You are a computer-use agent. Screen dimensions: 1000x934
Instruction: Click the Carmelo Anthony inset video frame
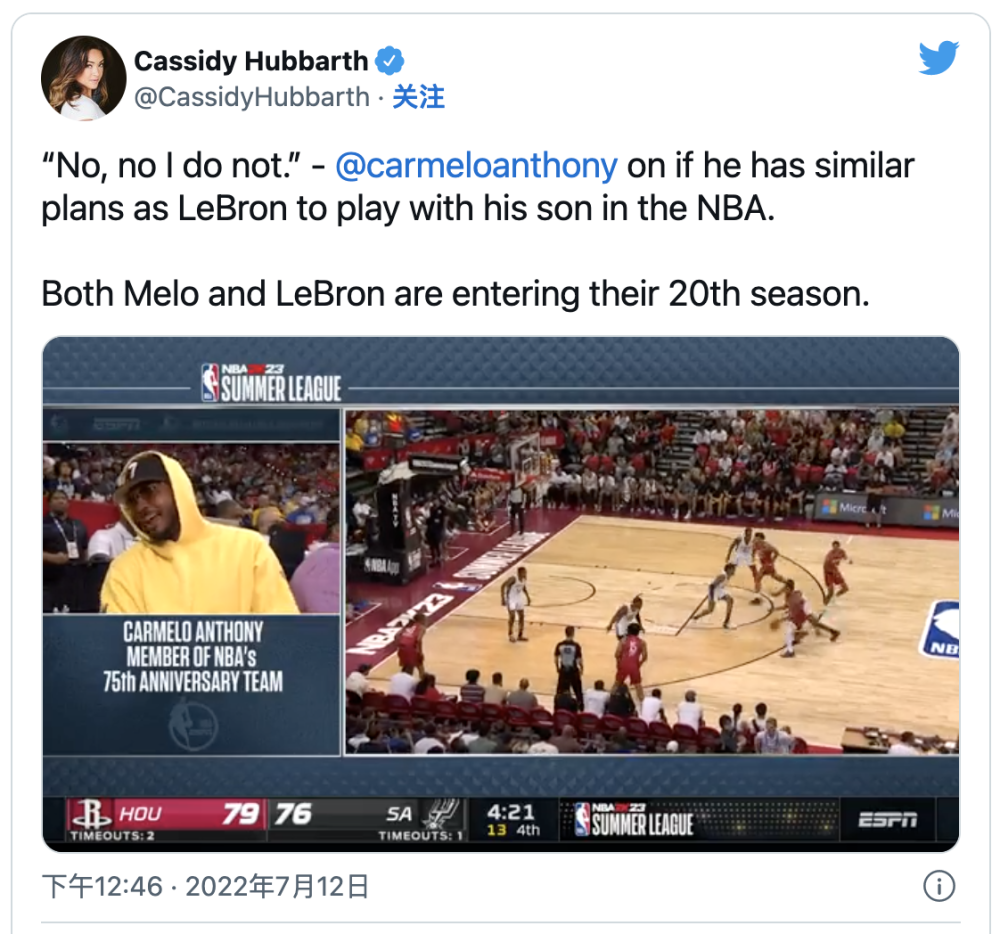(x=191, y=529)
